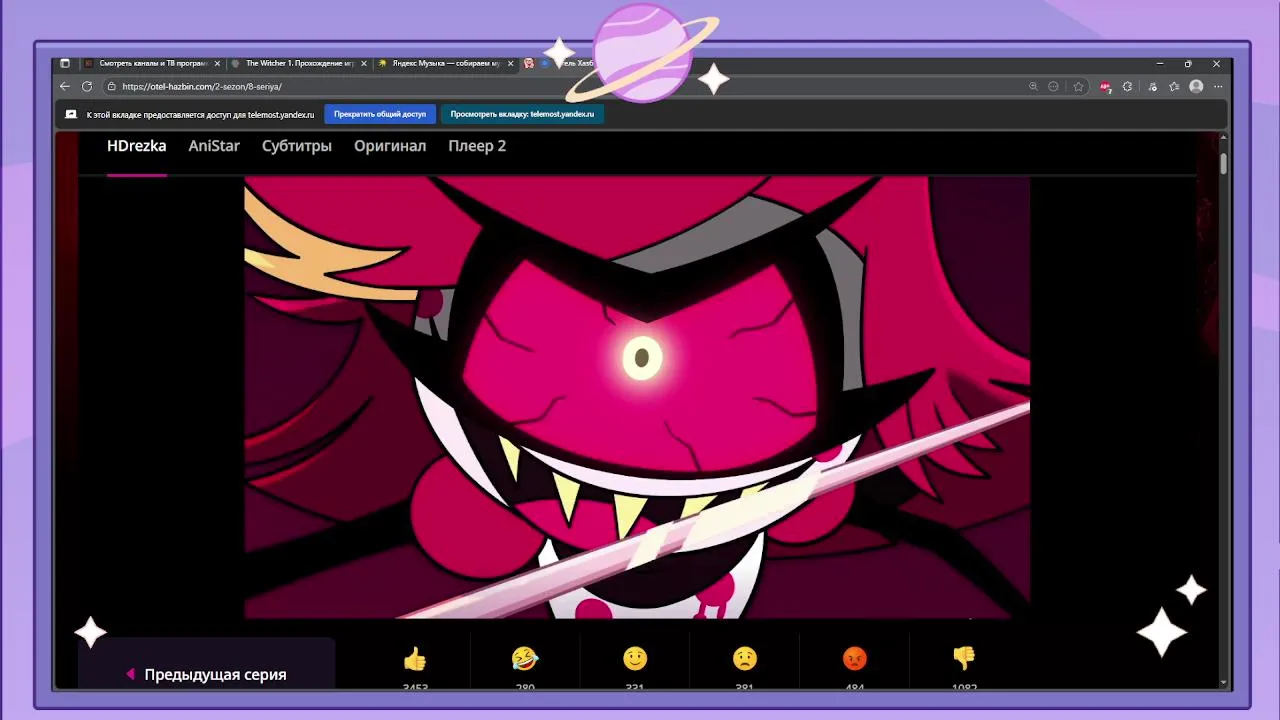The image size is (1280, 720).
Task: Click the screen-sharing indicator icon in infobar
Action: click(71, 114)
